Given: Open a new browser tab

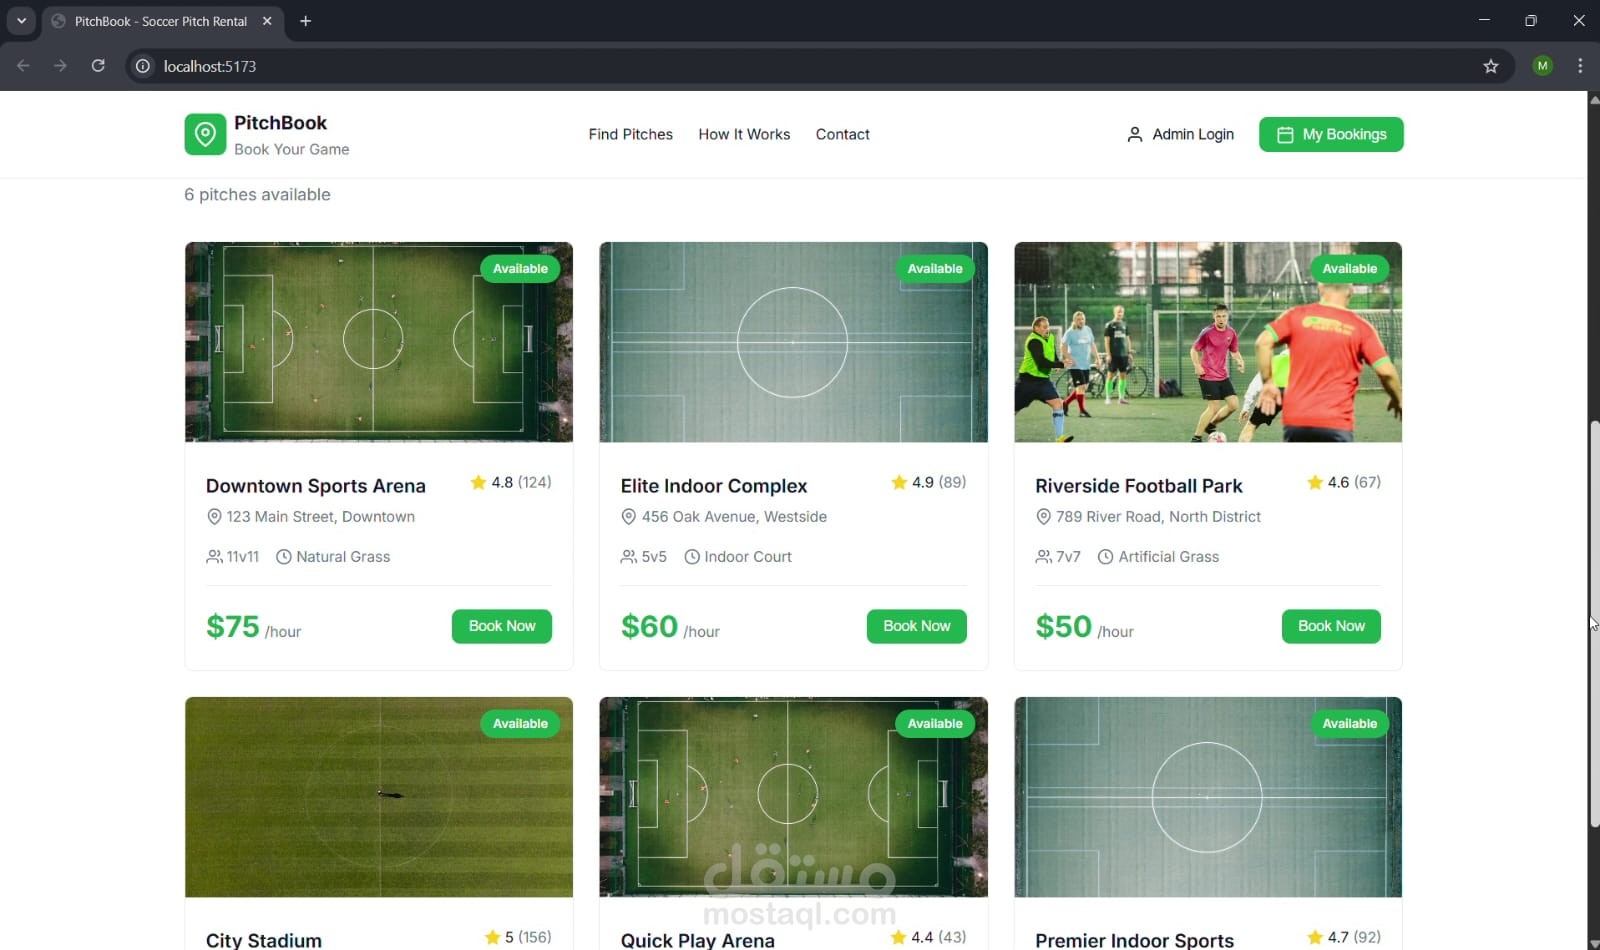Looking at the screenshot, I should 306,21.
